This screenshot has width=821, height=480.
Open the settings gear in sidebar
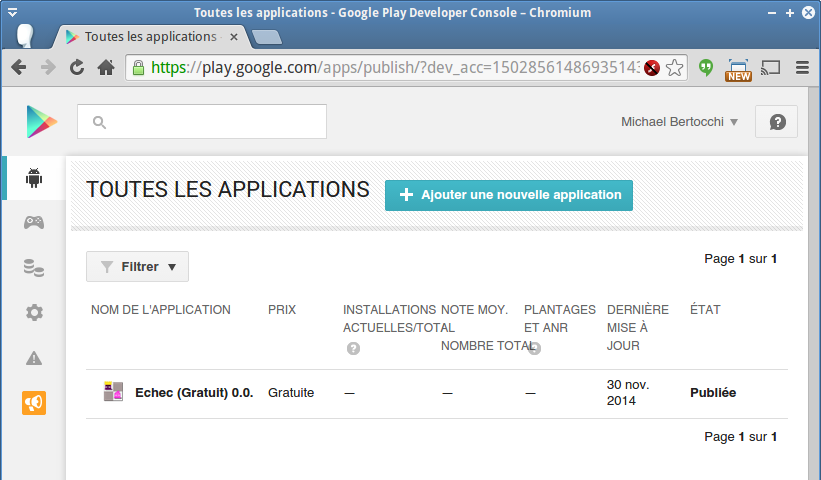[x=34, y=312]
